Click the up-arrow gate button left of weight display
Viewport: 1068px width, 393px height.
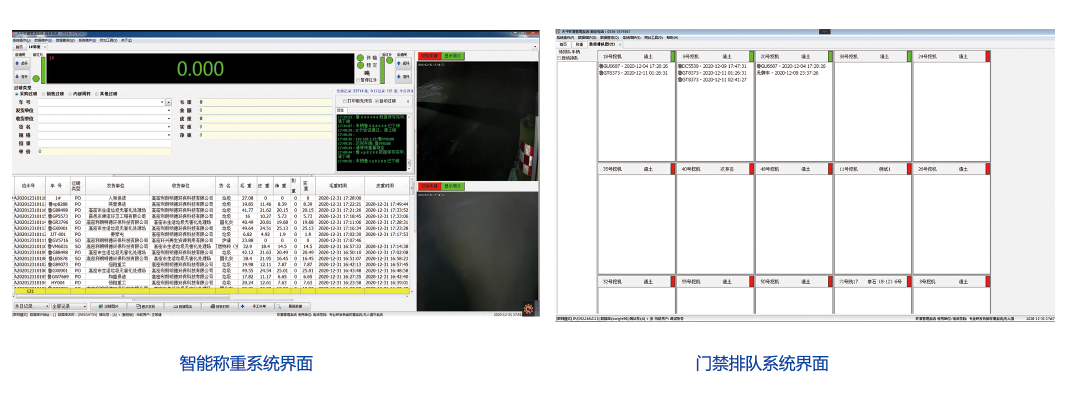pos(22,63)
